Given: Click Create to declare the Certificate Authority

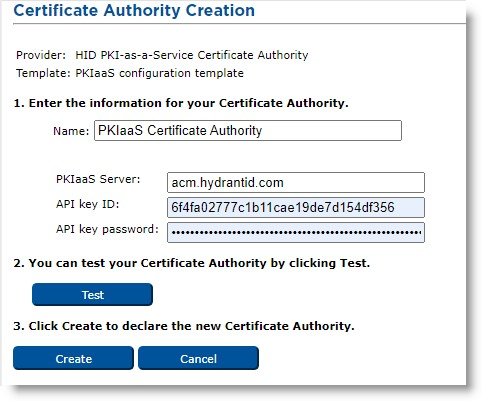Looking at the screenshot, I should [x=73, y=358].
